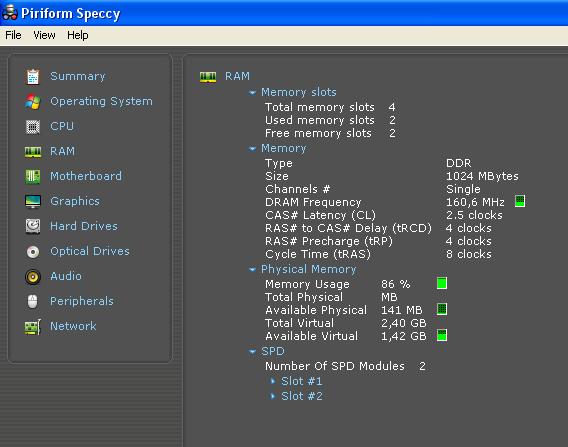The image size is (568, 447).
Task: Collapse the SPD section arrow
Action: point(252,351)
